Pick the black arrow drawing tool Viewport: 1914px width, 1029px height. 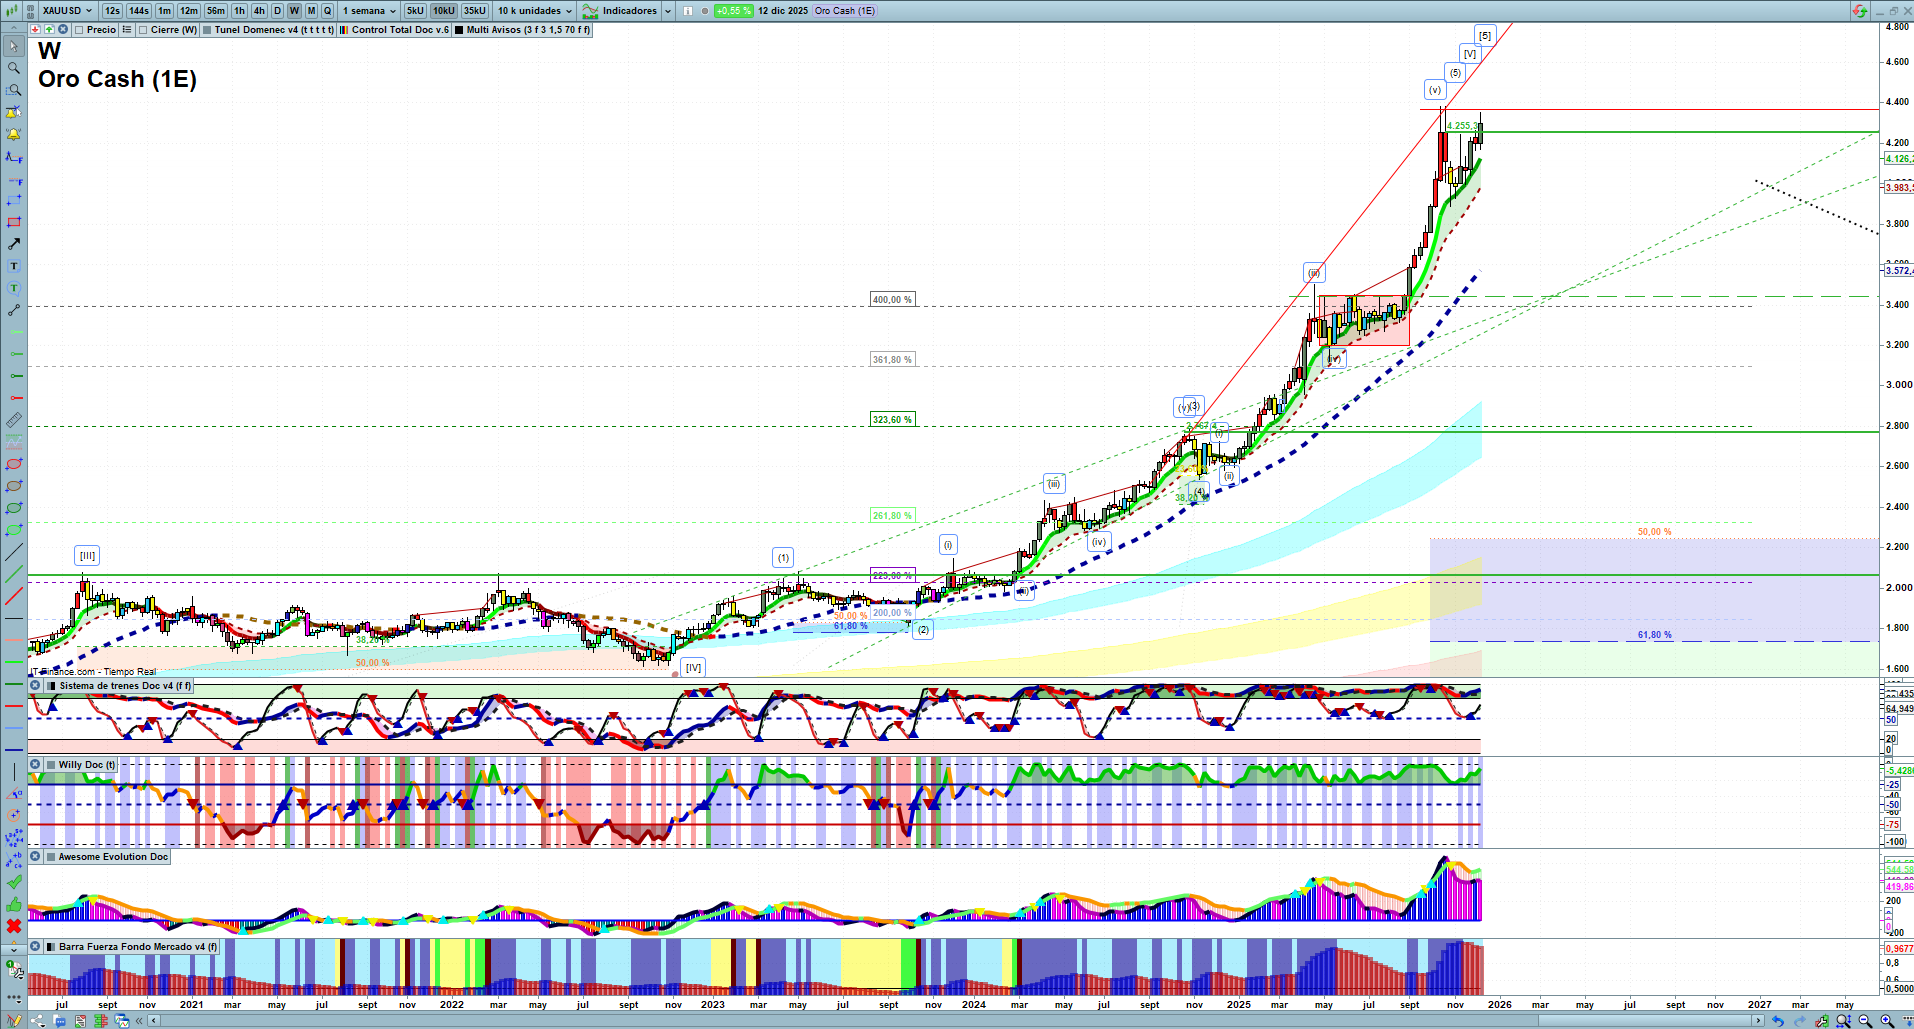click(14, 244)
